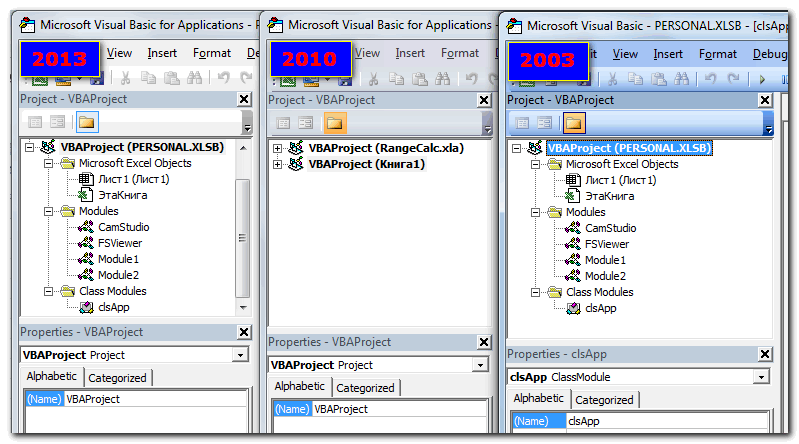Open Debug menu in 2003 window
This screenshot has width=799, height=444.
click(770, 54)
